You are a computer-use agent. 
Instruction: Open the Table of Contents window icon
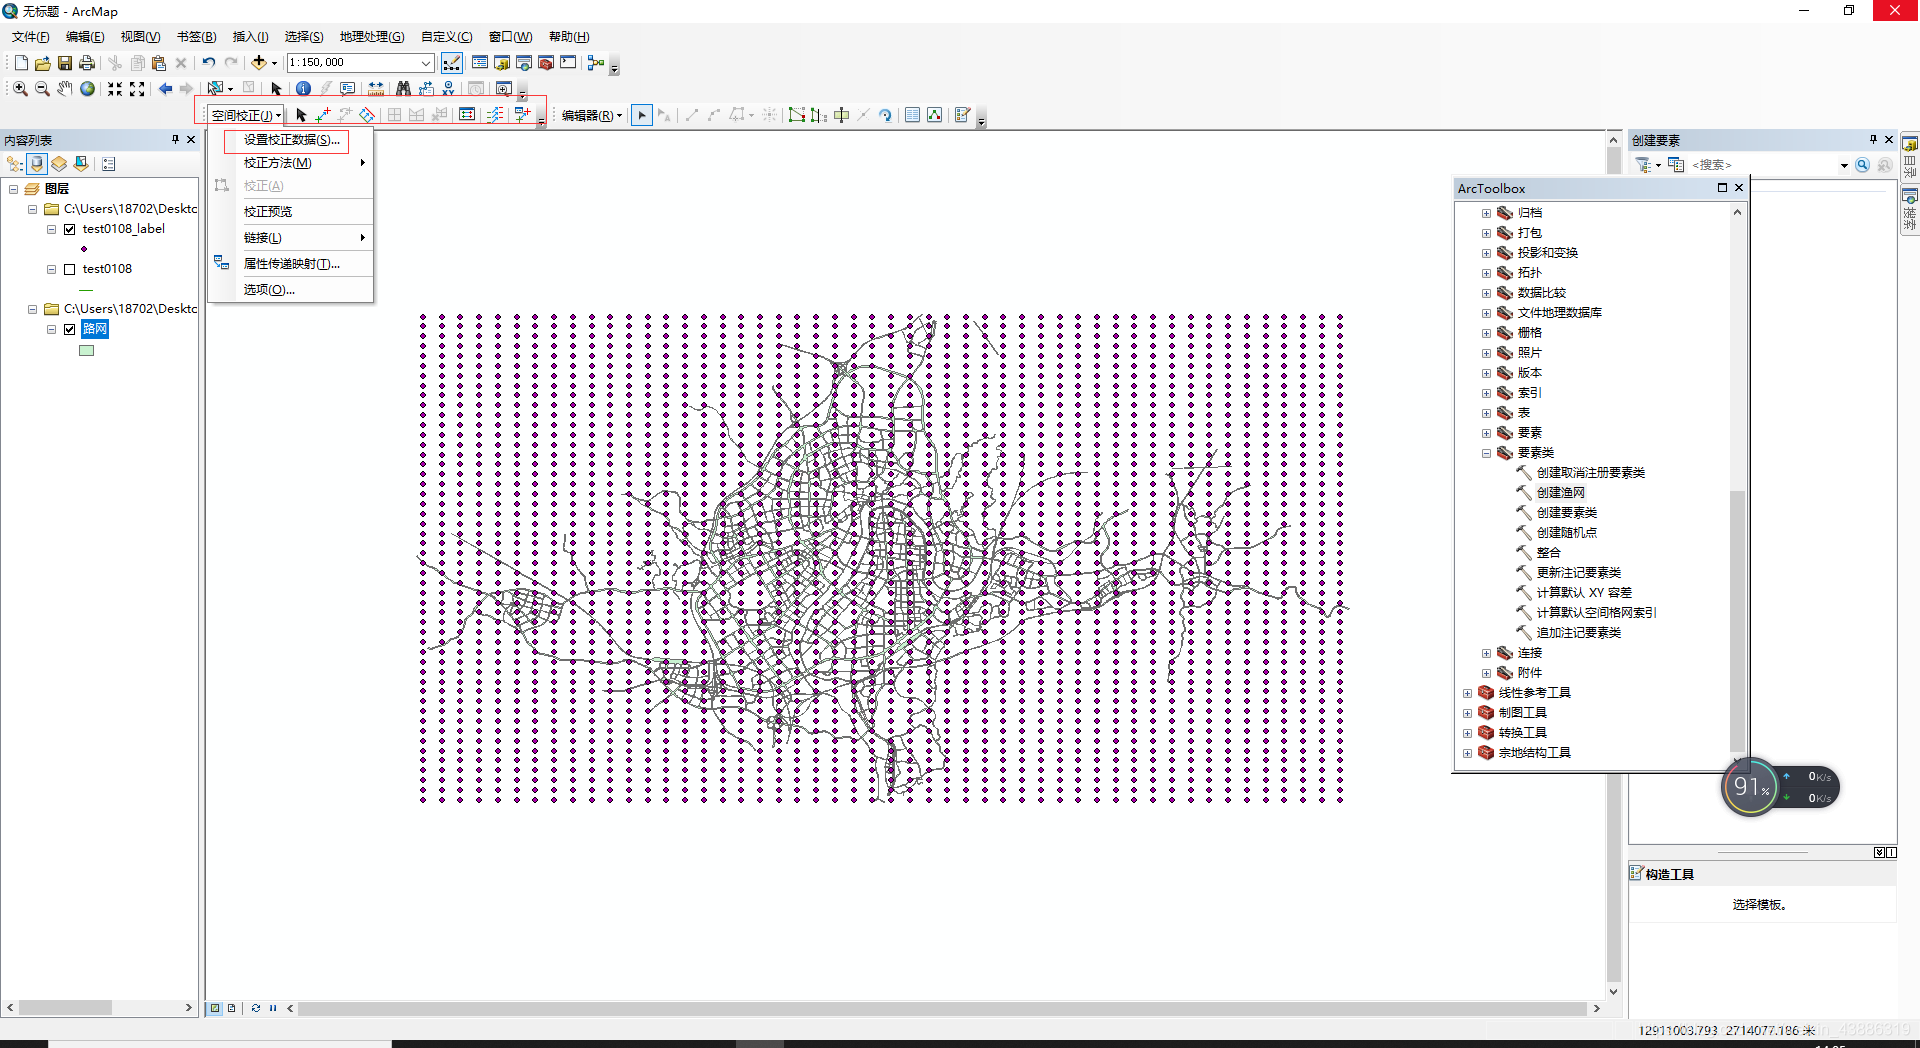pos(480,63)
